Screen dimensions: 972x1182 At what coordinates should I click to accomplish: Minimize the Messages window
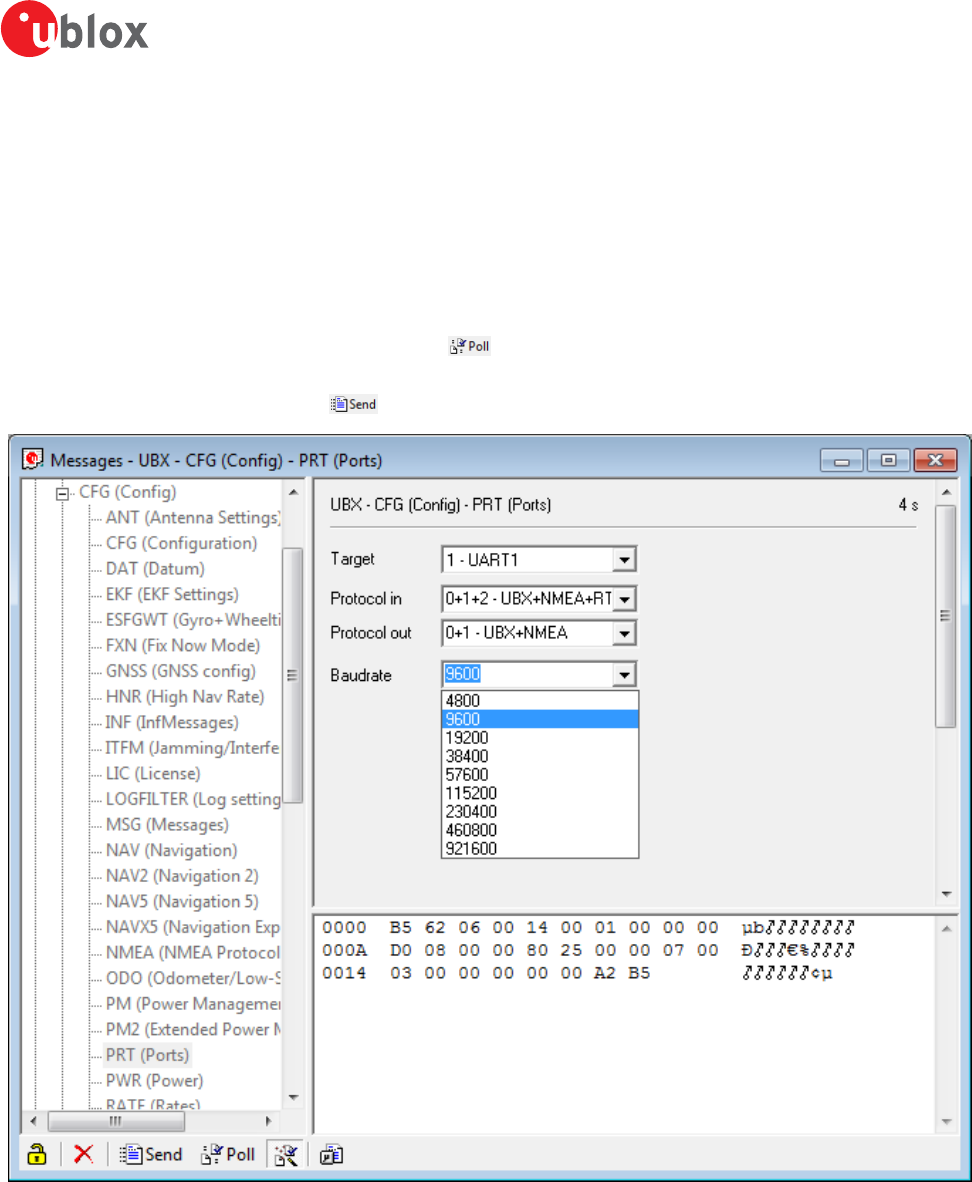(842, 460)
